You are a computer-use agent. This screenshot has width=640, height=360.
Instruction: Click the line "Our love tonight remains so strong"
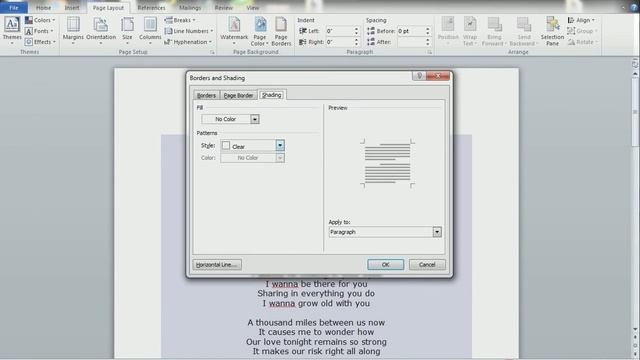click(316, 342)
